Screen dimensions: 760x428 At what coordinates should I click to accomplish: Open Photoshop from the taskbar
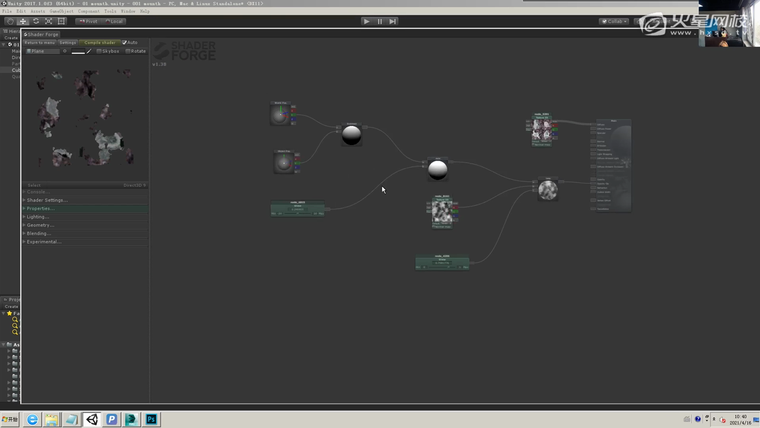point(152,420)
